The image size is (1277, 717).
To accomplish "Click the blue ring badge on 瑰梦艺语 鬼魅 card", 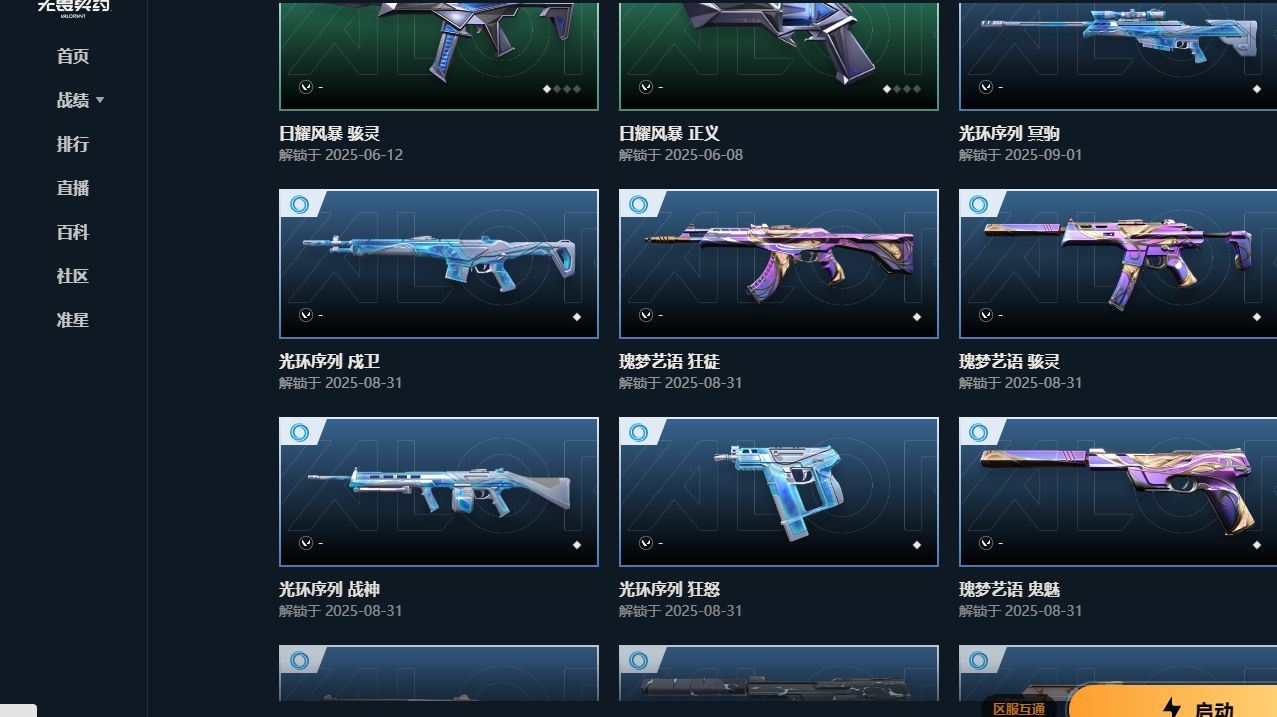I will [x=978, y=433].
